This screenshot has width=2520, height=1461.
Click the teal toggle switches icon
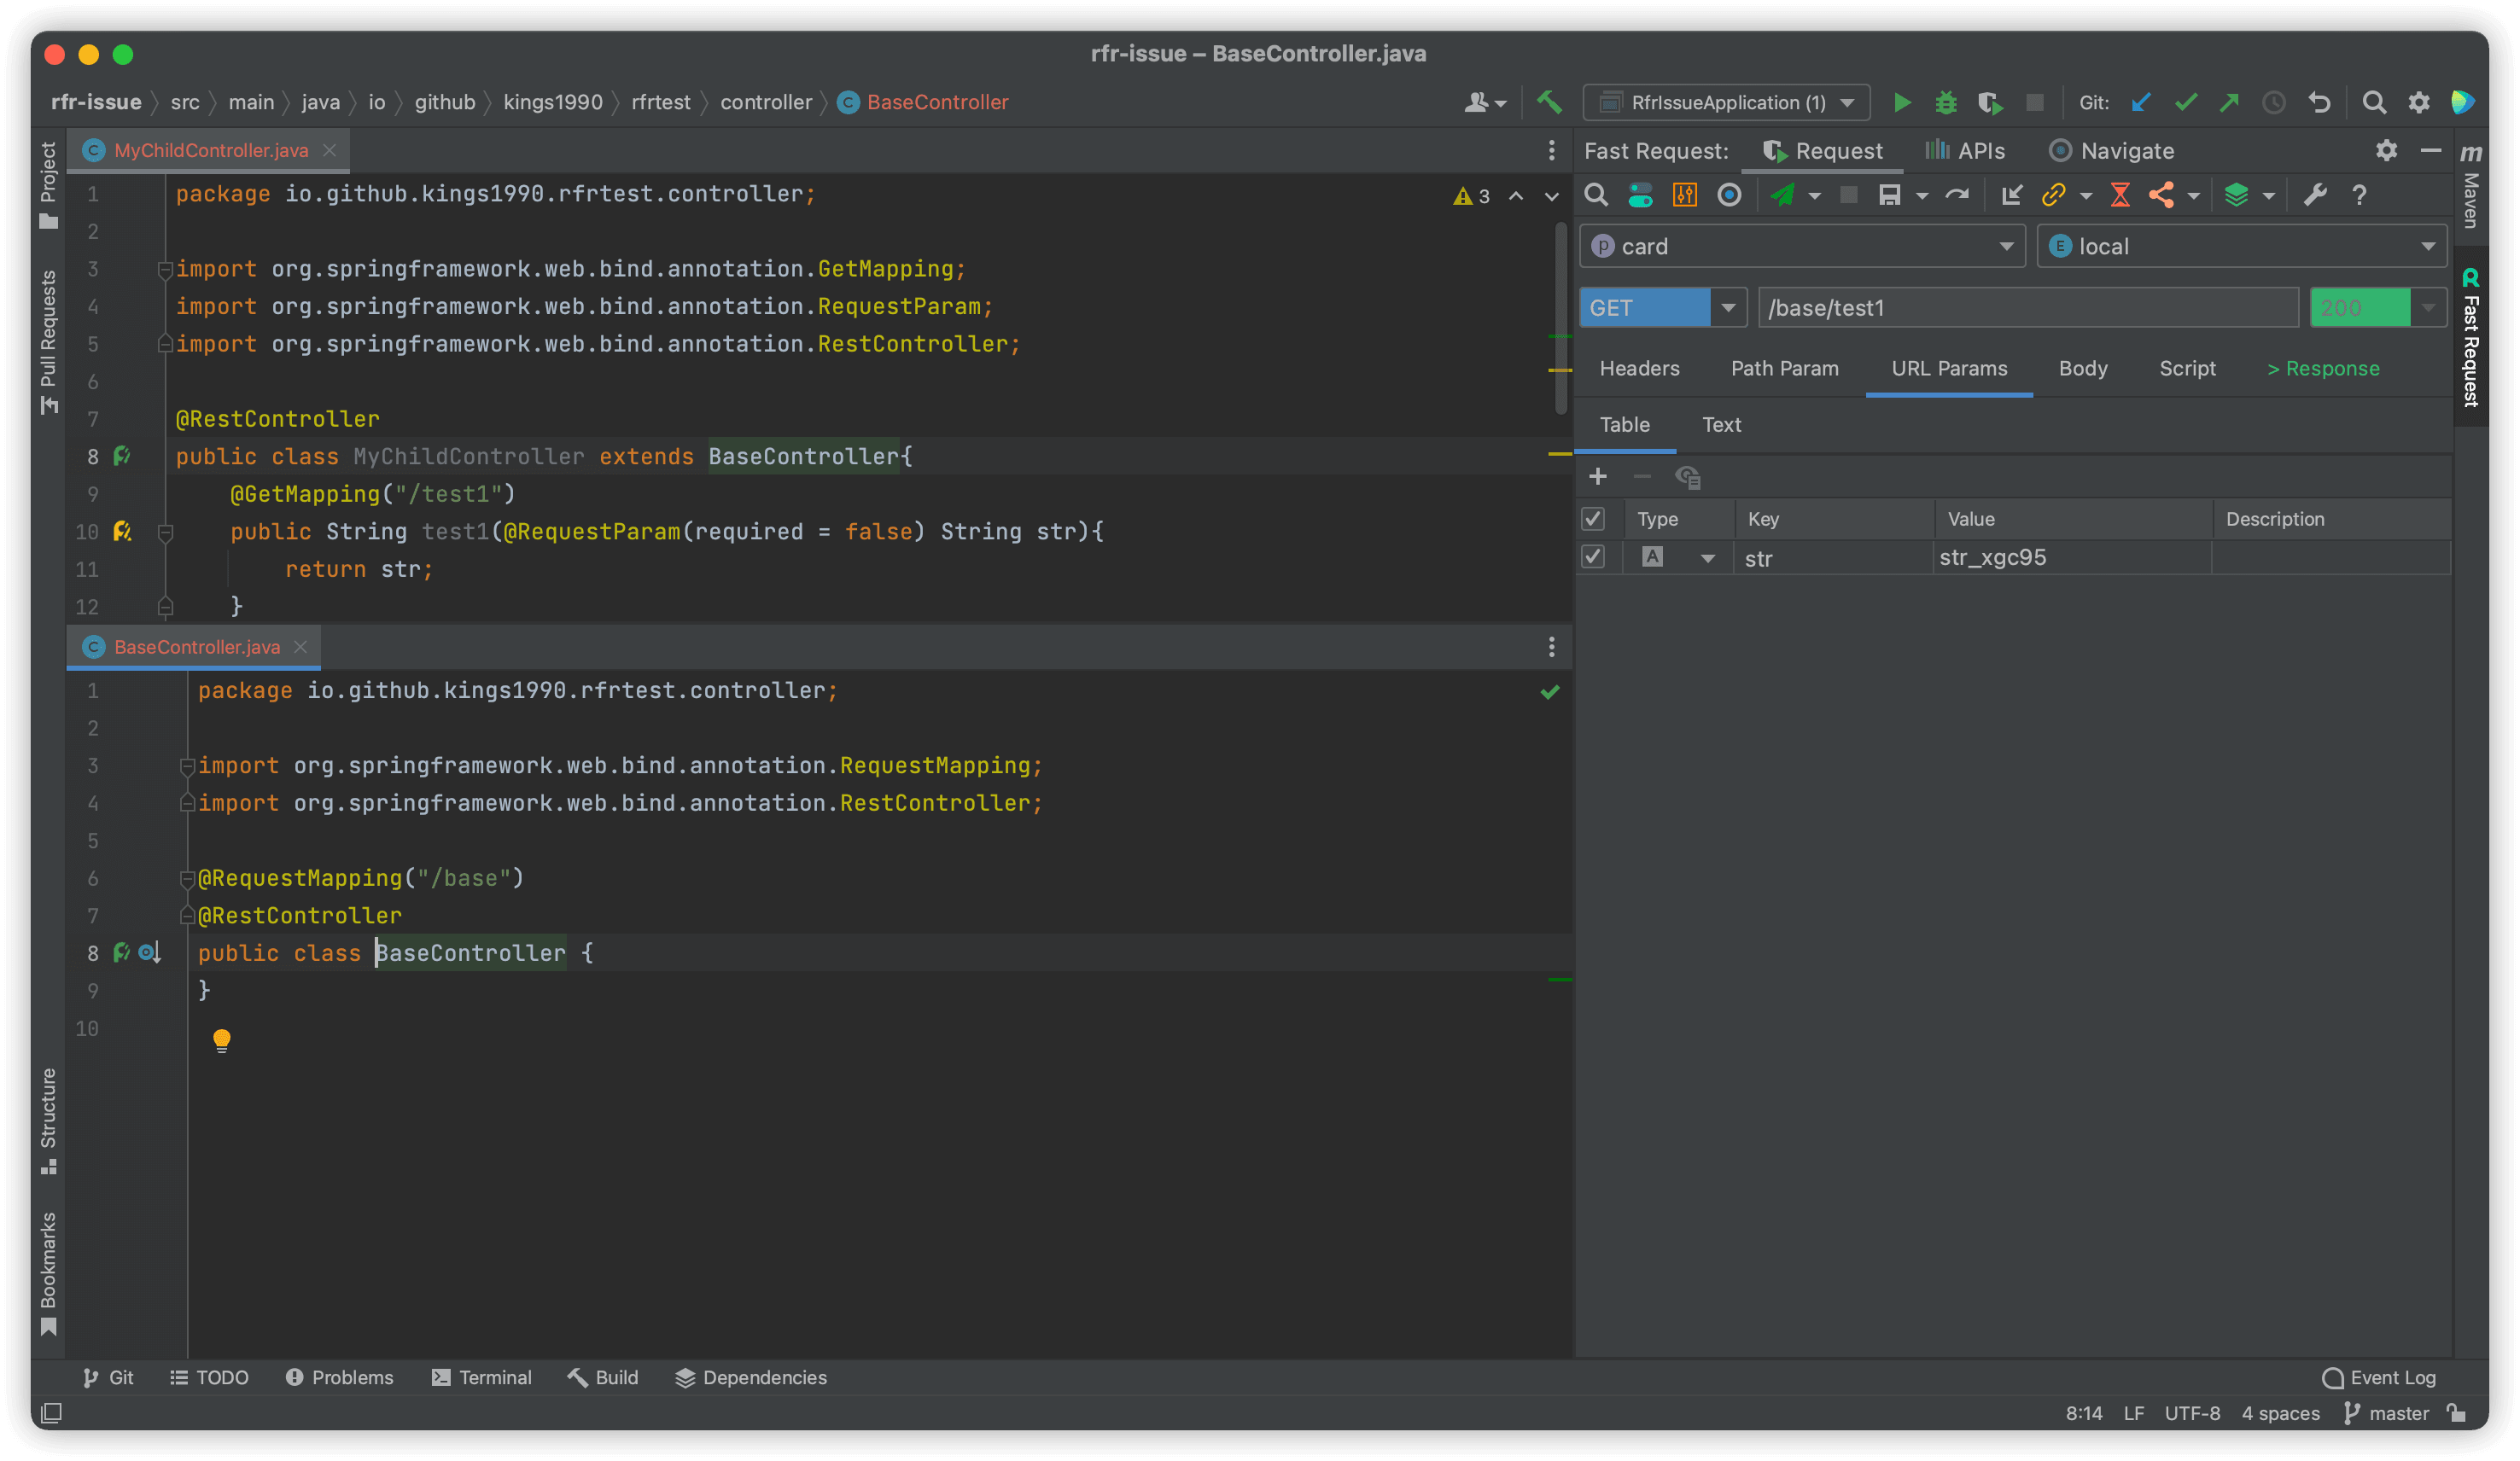tap(1640, 195)
